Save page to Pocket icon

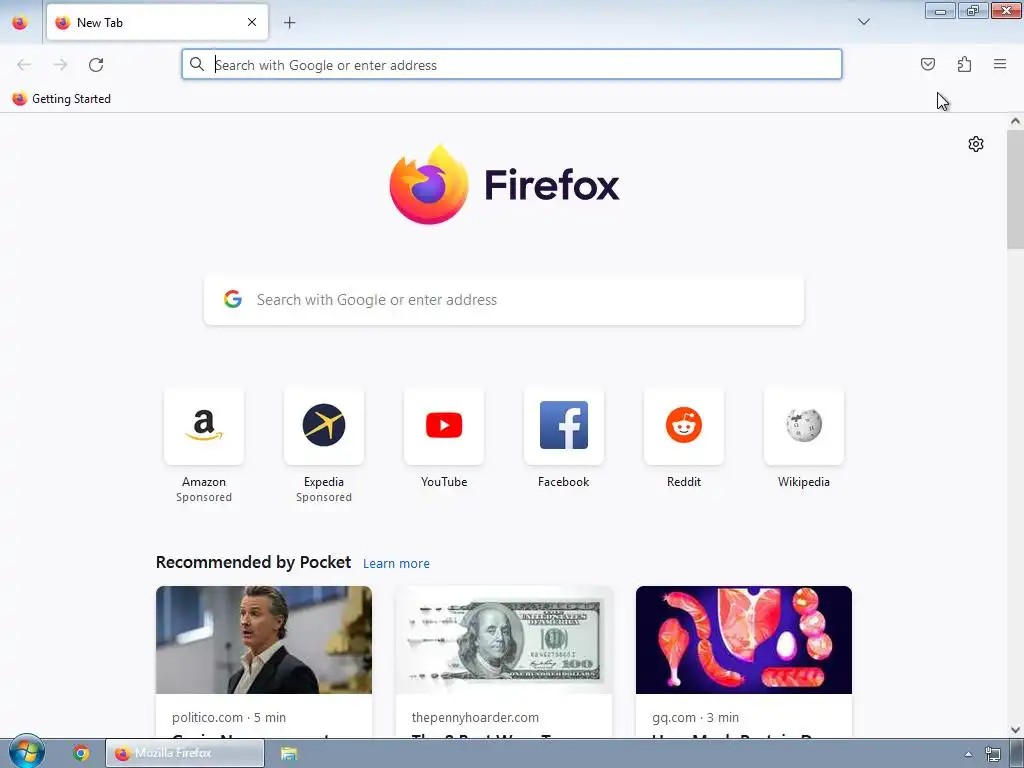(x=927, y=64)
